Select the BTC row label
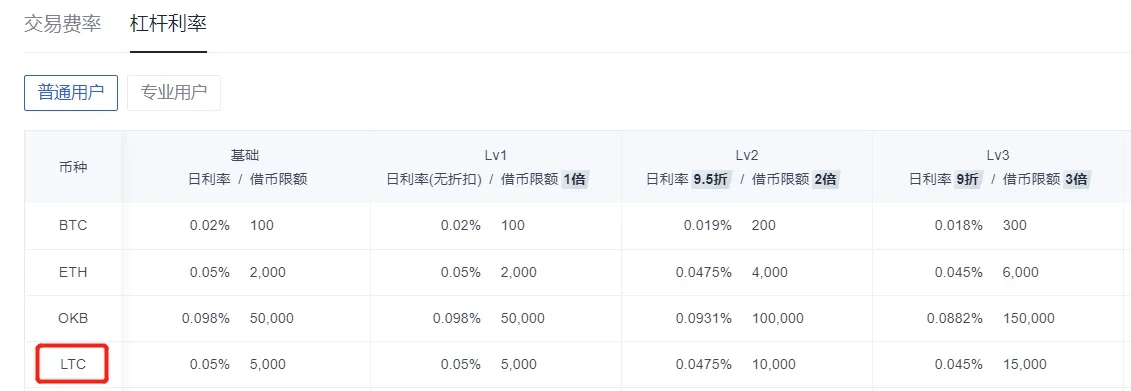This screenshot has height=391, width=1131. [x=73, y=226]
